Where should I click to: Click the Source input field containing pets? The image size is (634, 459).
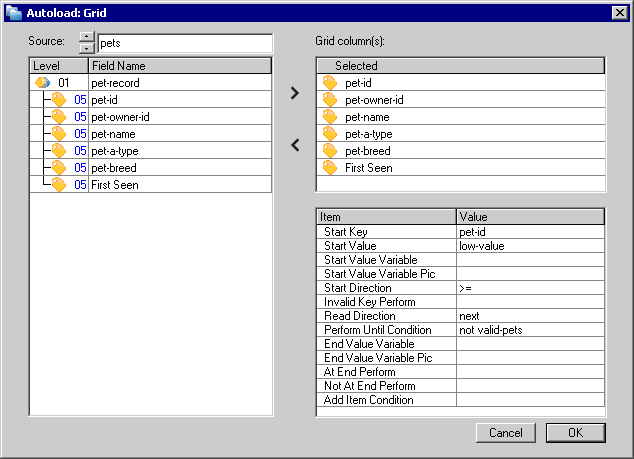point(185,43)
